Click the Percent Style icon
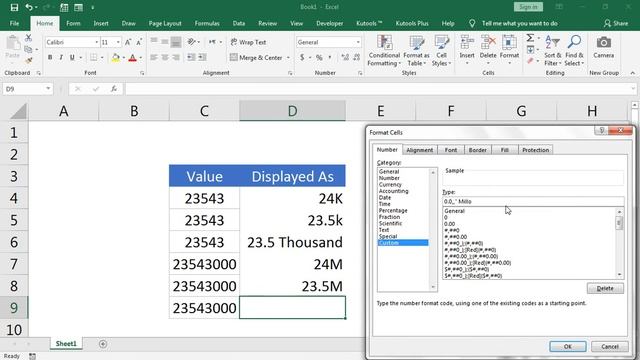This screenshot has height=360, width=640. pos(319,58)
